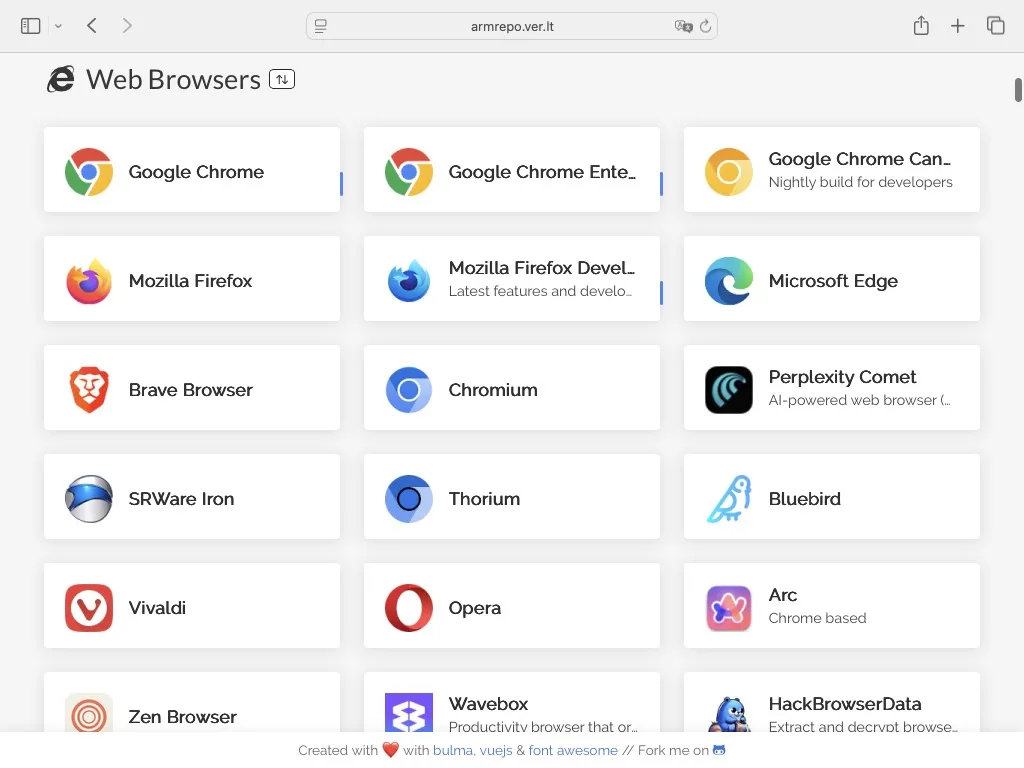This screenshot has height=768, width=1024.
Task: Click the armrepo.ver.lt address field
Action: click(x=512, y=26)
